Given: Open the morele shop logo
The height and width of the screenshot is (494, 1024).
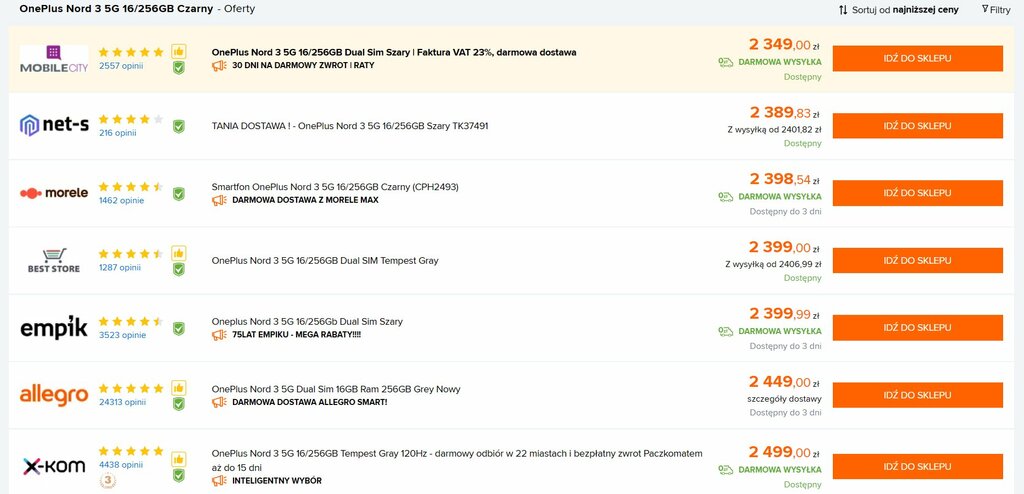Looking at the screenshot, I should (x=54, y=193).
